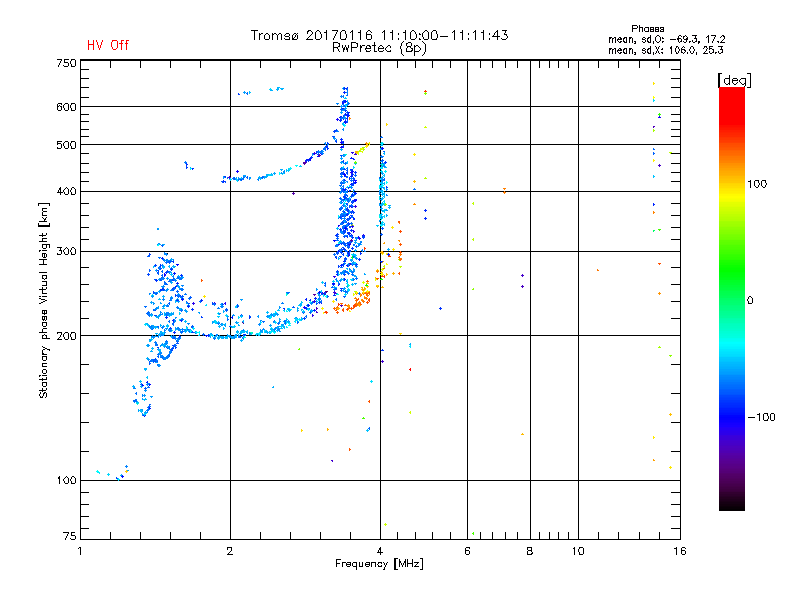Click y-axis label 100
The width and height of the screenshot is (800, 600).
66,480
